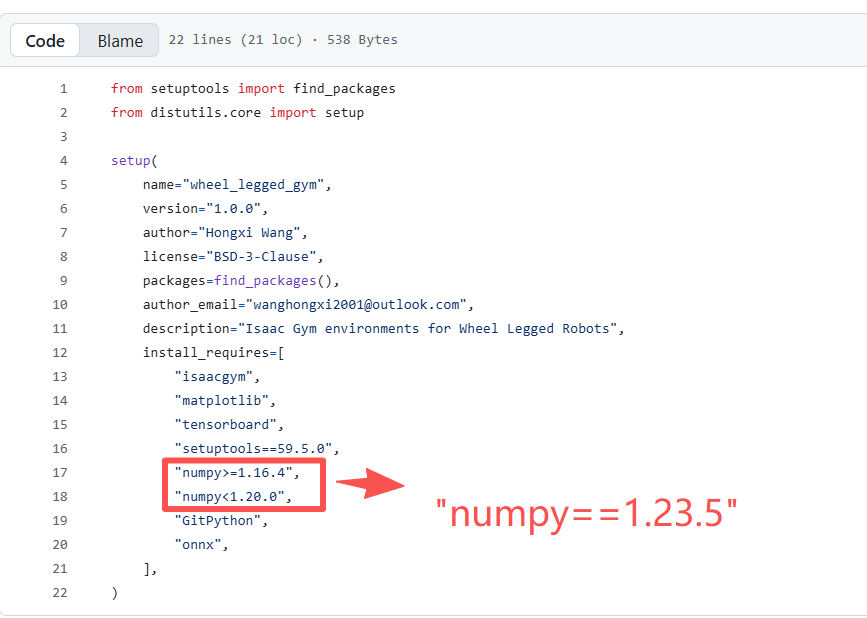867x618 pixels.
Task: Select line number 3
Action: click(64, 137)
